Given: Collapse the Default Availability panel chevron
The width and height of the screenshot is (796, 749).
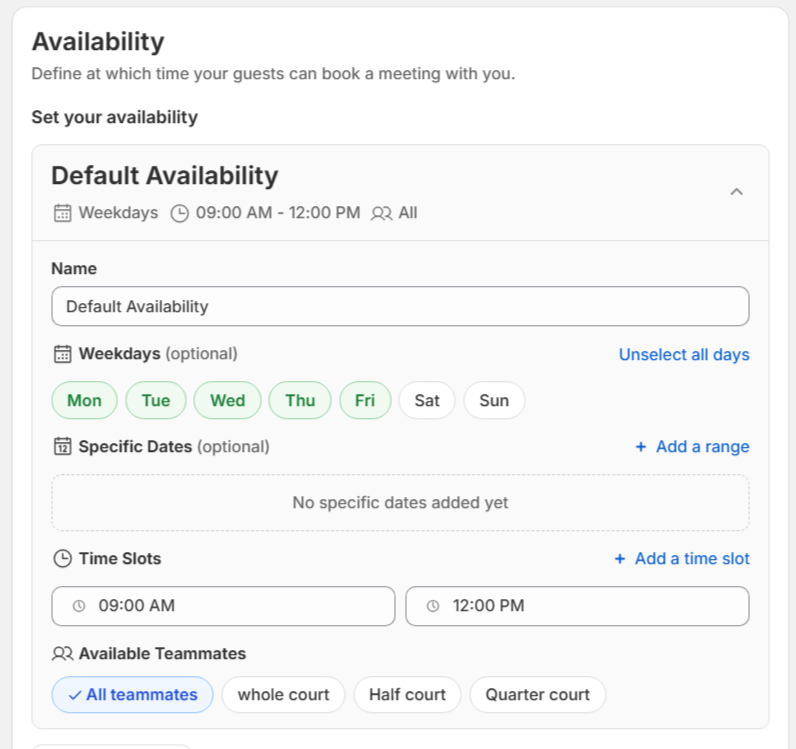Looking at the screenshot, I should pyautogui.click(x=736, y=192).
